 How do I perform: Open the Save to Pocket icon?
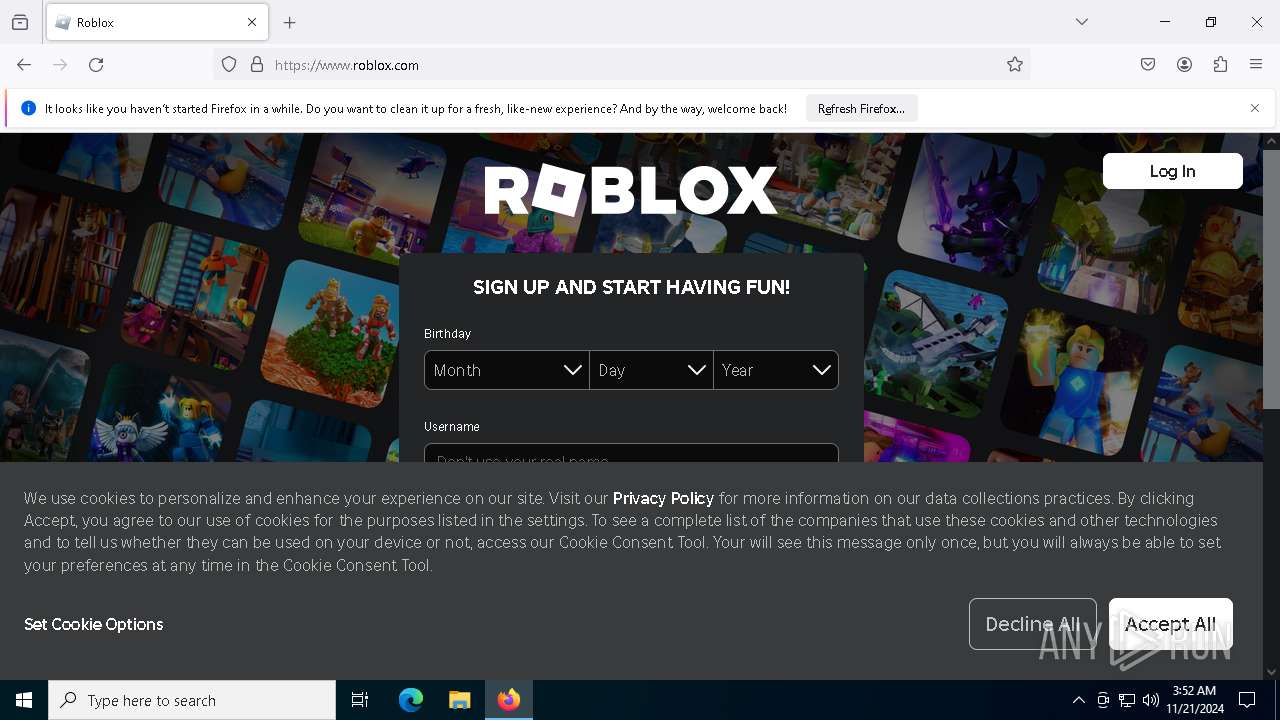tap(1148, 65)
